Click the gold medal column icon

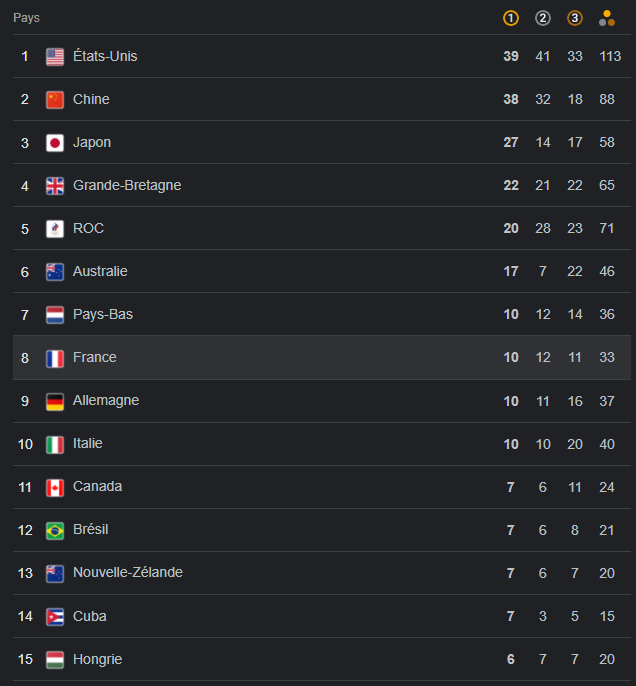point(511,18)
